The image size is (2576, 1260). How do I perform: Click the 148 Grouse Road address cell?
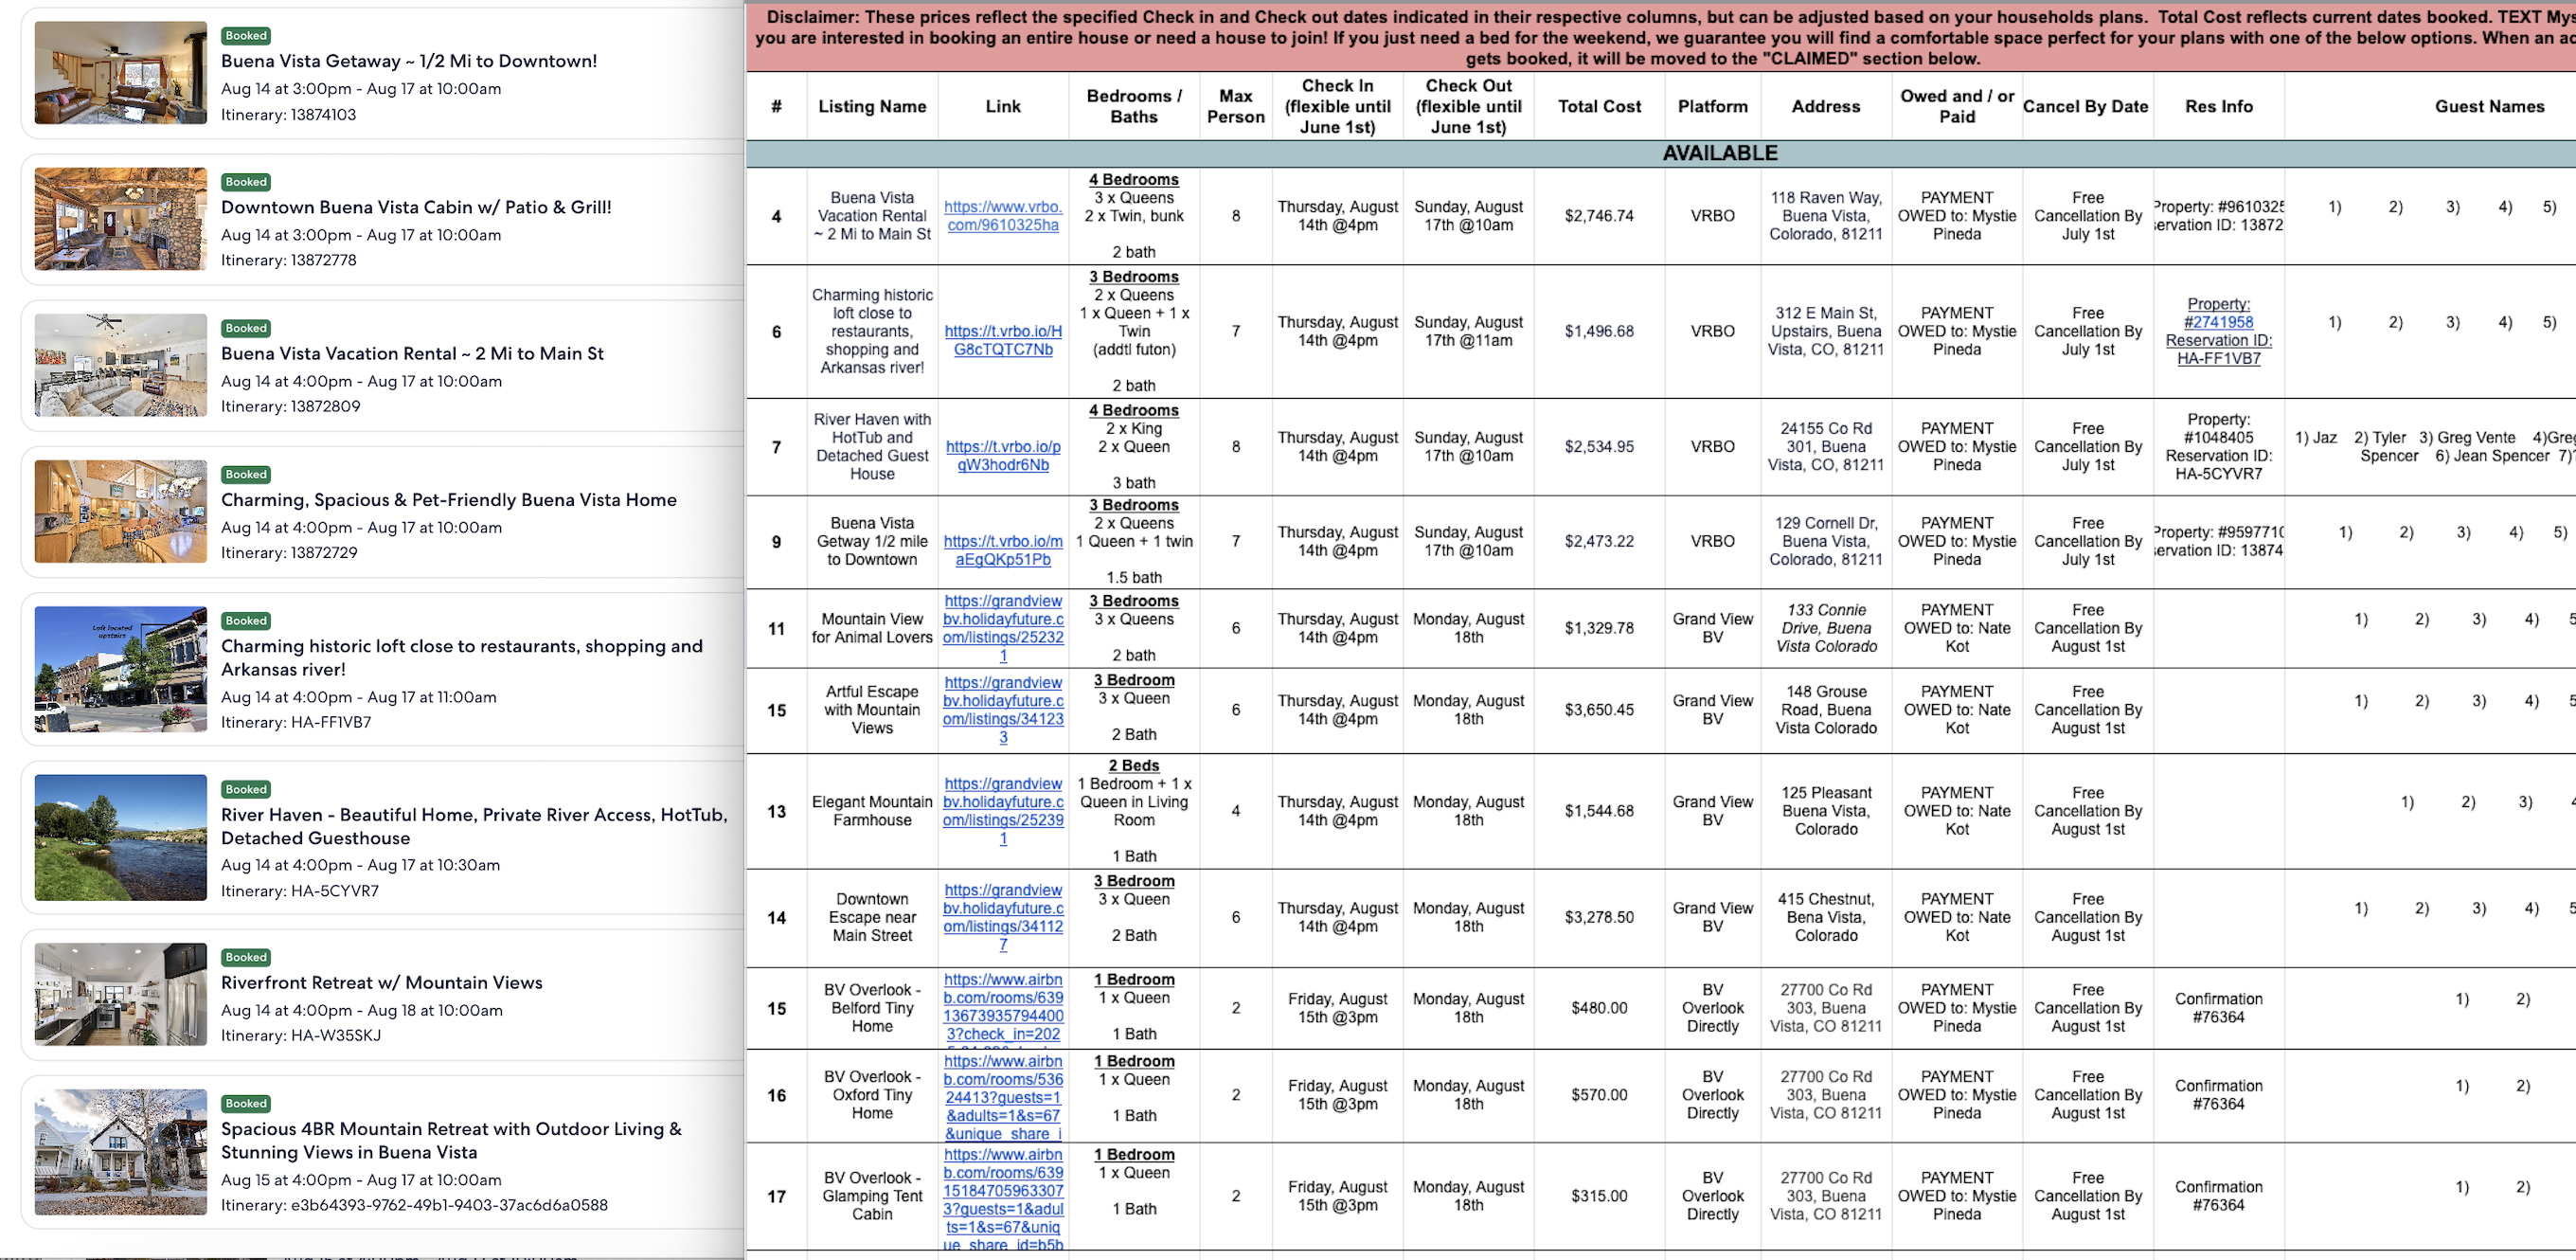(1826, 710)
